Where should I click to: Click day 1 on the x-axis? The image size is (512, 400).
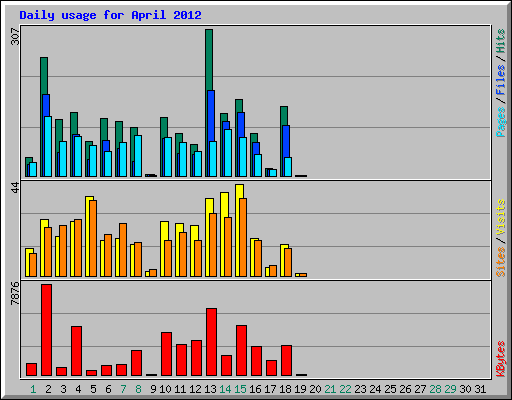point(33,389)
